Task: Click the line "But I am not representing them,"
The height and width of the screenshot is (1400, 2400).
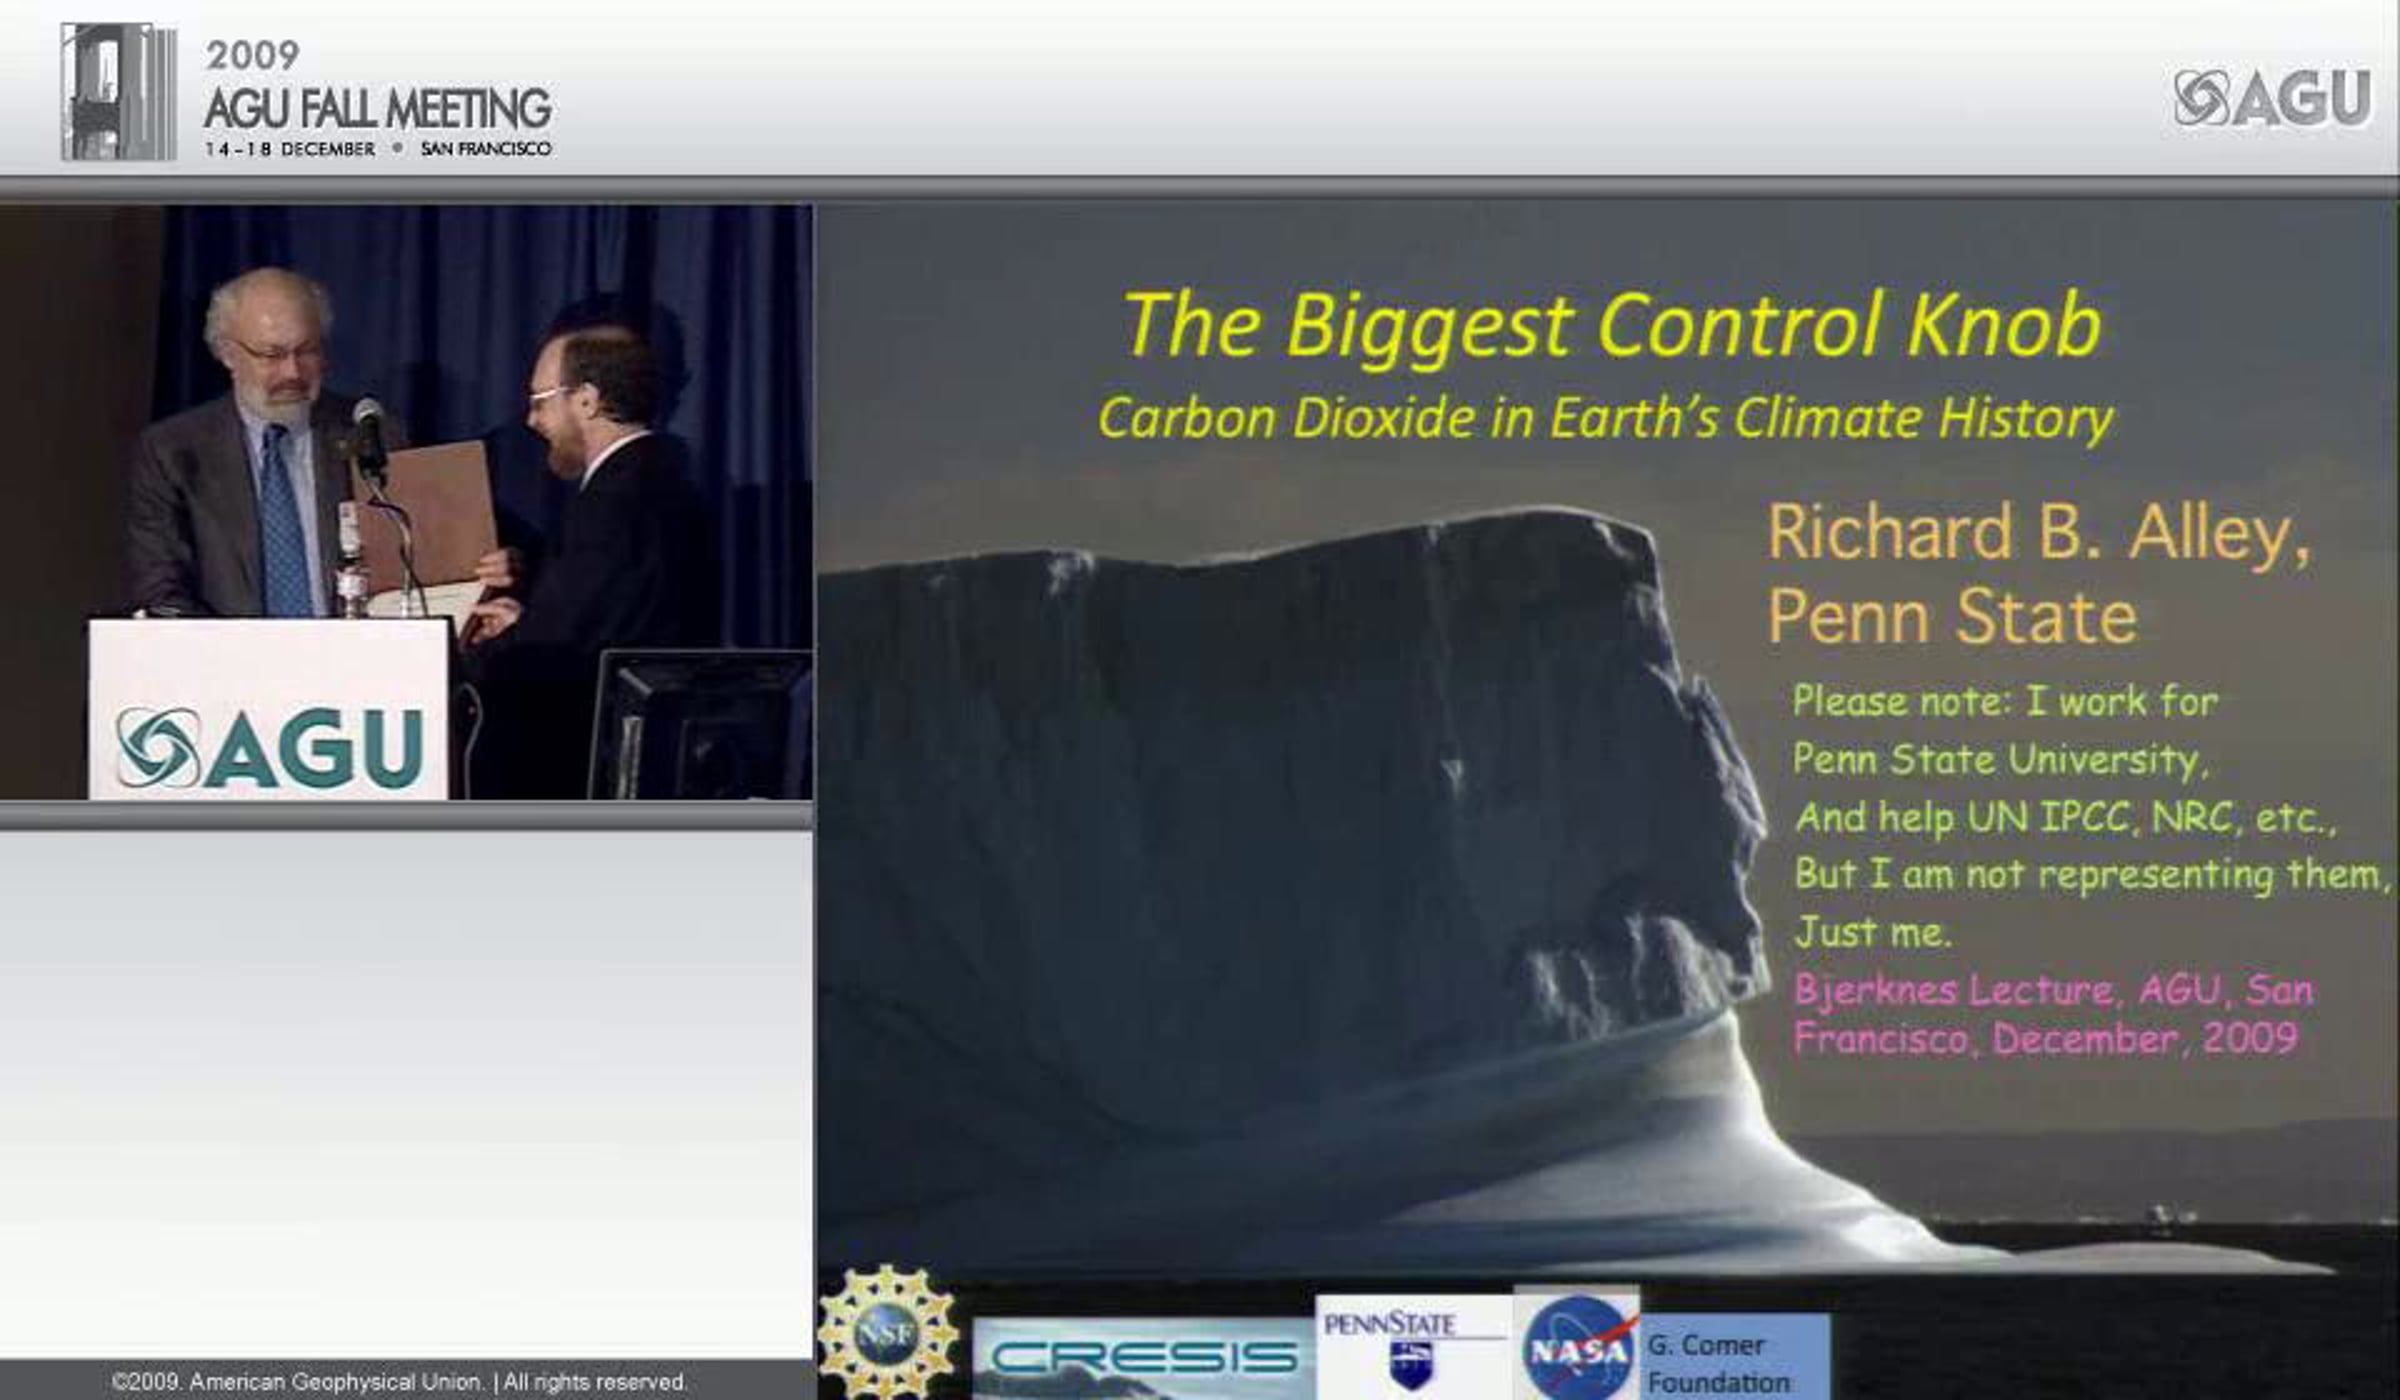Action: [x=2092, y=875]
